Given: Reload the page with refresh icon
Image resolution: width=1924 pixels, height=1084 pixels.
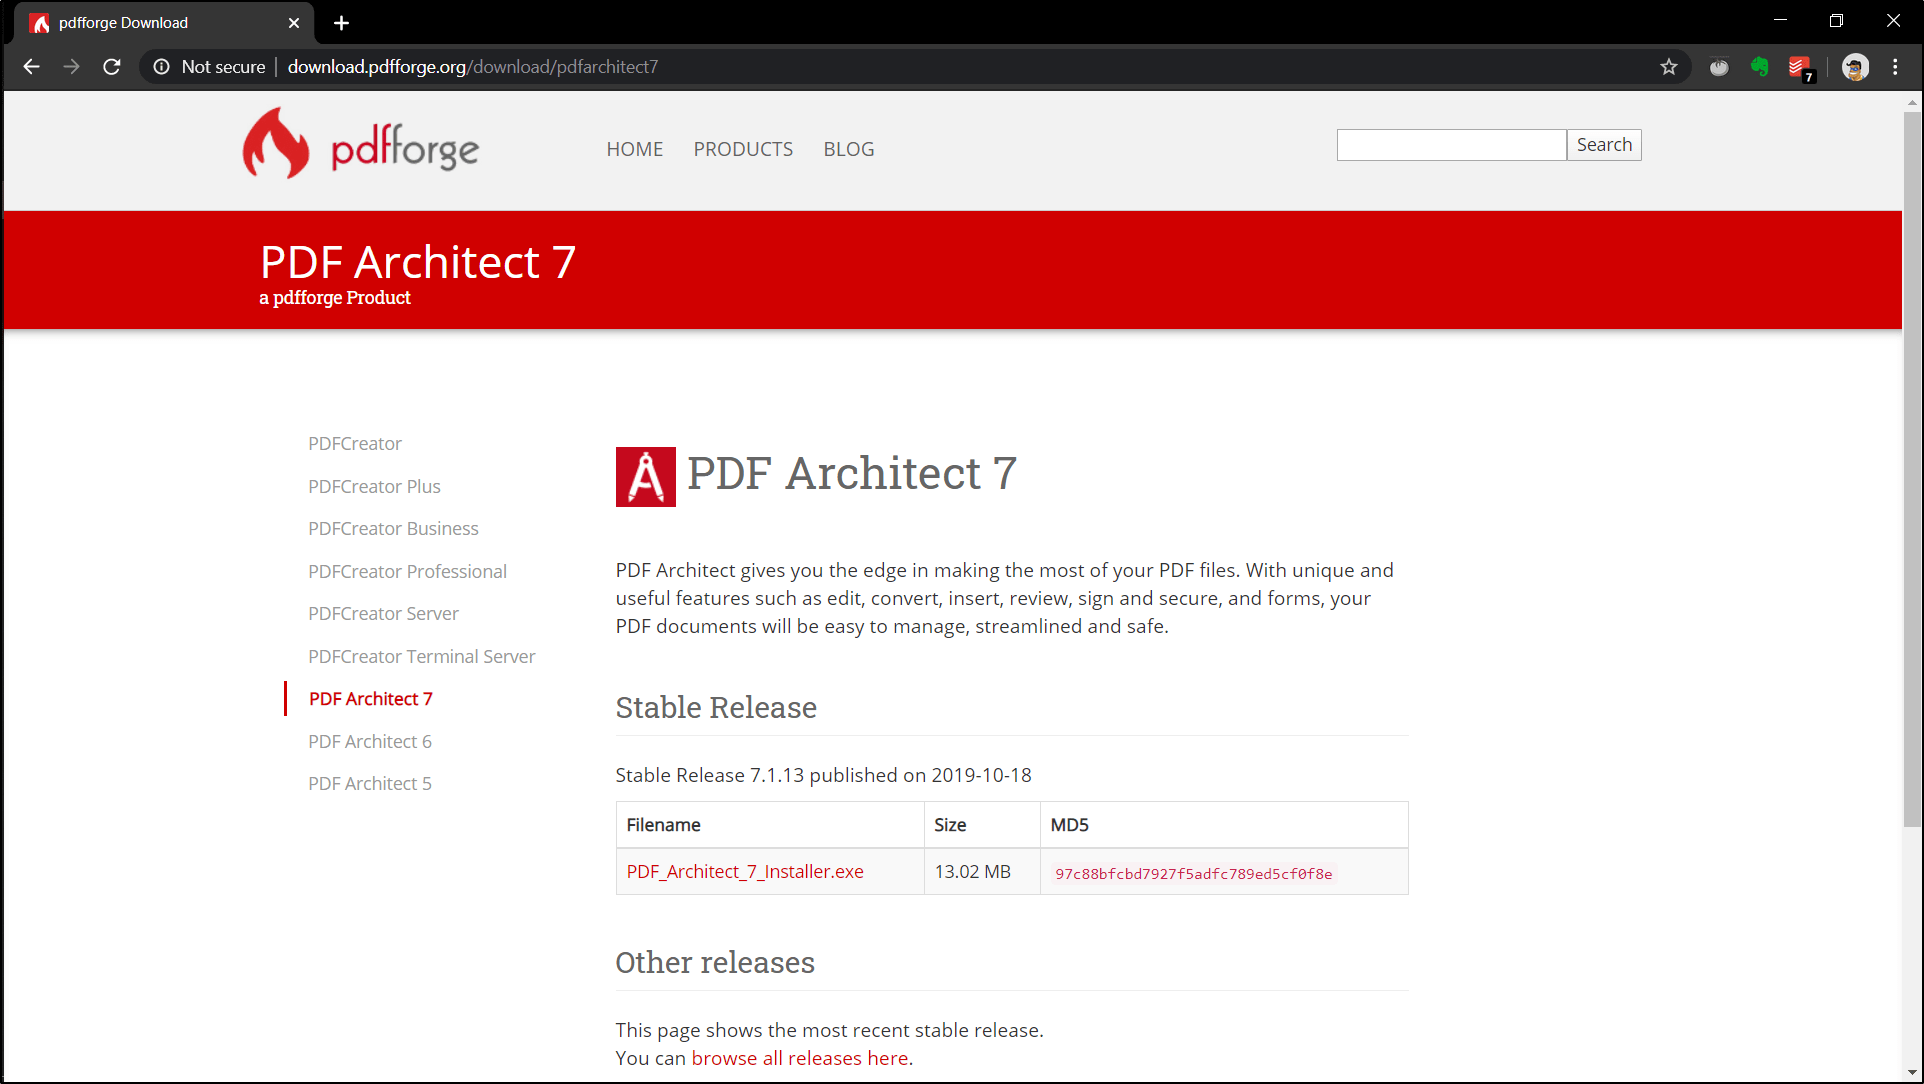Looking at the screenshot, I should coord(112,67).
